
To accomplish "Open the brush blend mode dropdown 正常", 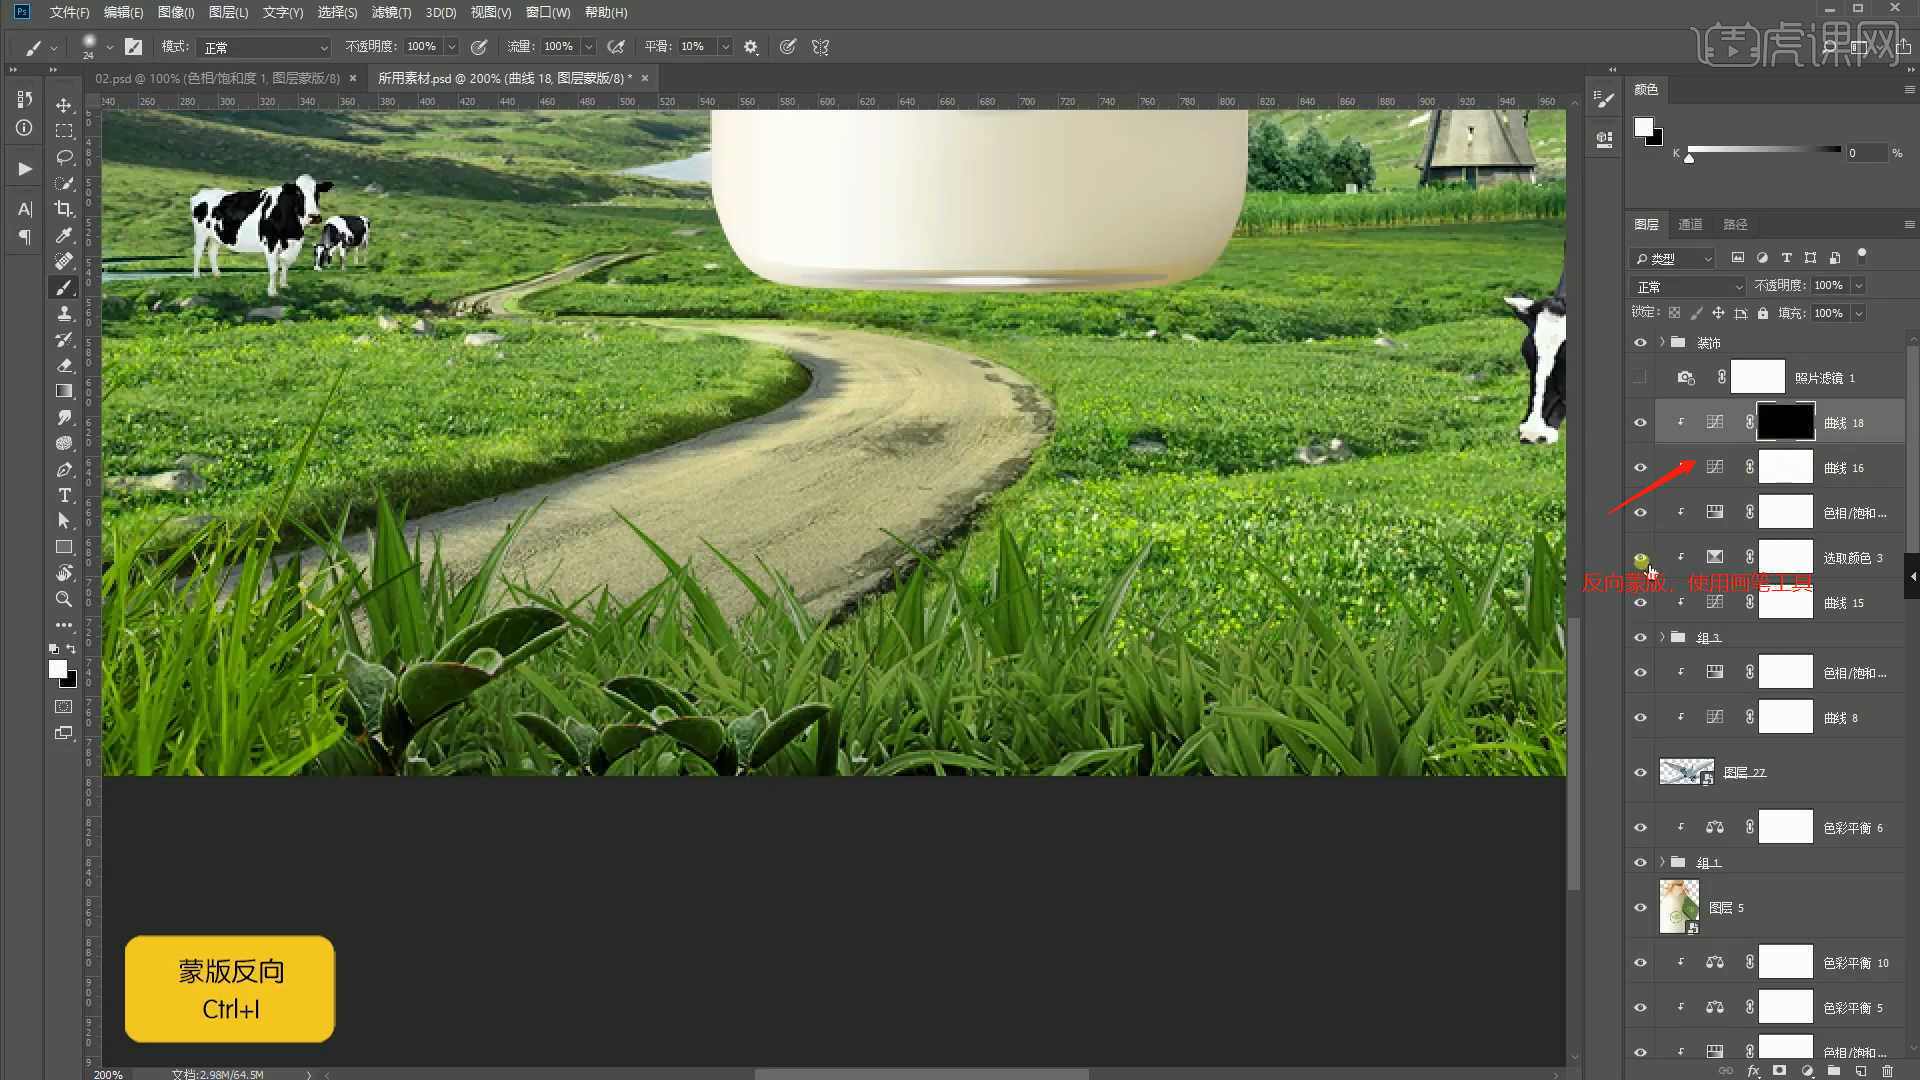I will pos(264,47).
